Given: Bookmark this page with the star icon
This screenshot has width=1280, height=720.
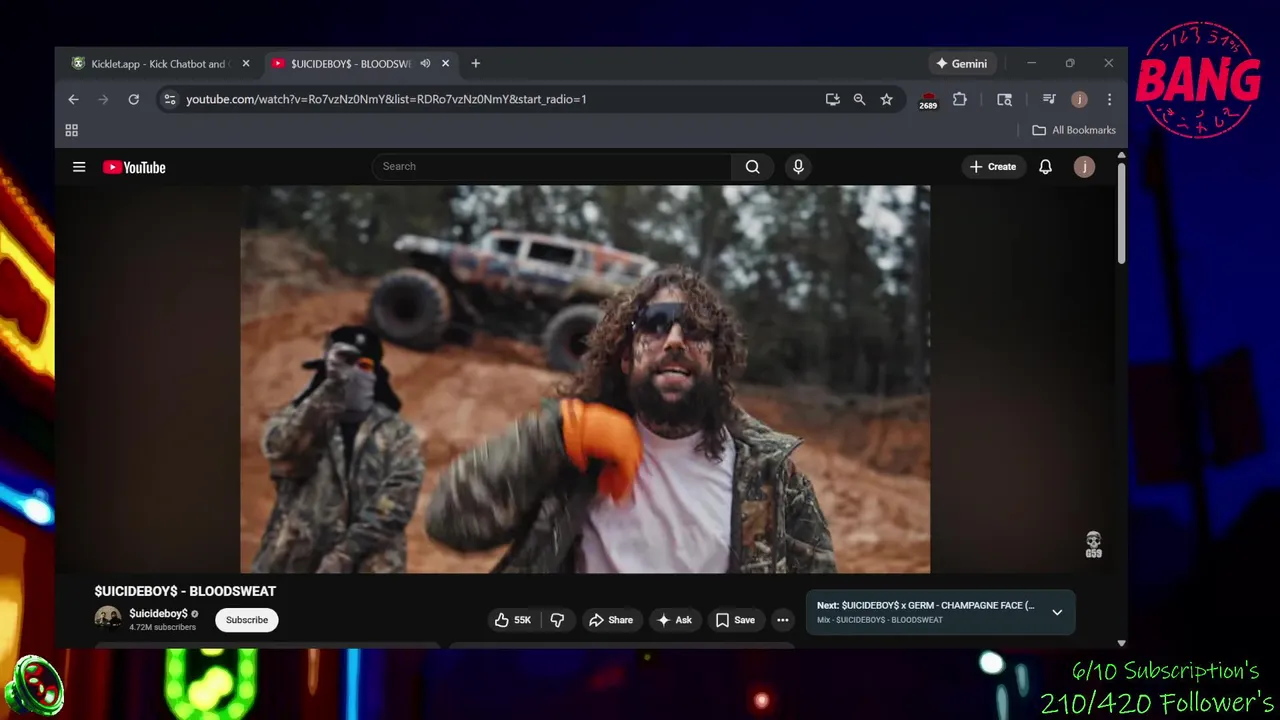Looking at the screenshot, I should (886, 99).
